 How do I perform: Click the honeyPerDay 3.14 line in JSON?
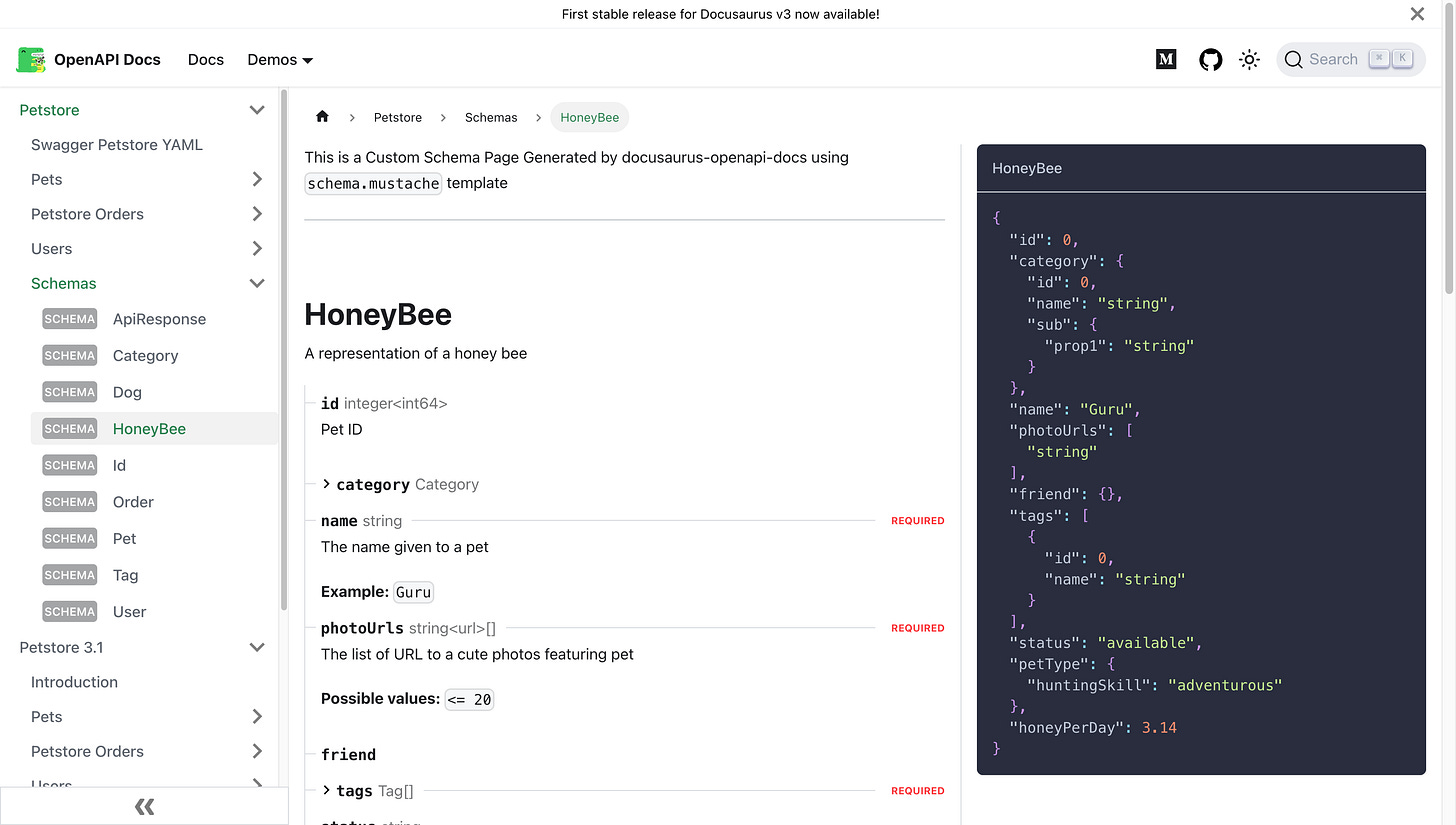coord(1093,727)
